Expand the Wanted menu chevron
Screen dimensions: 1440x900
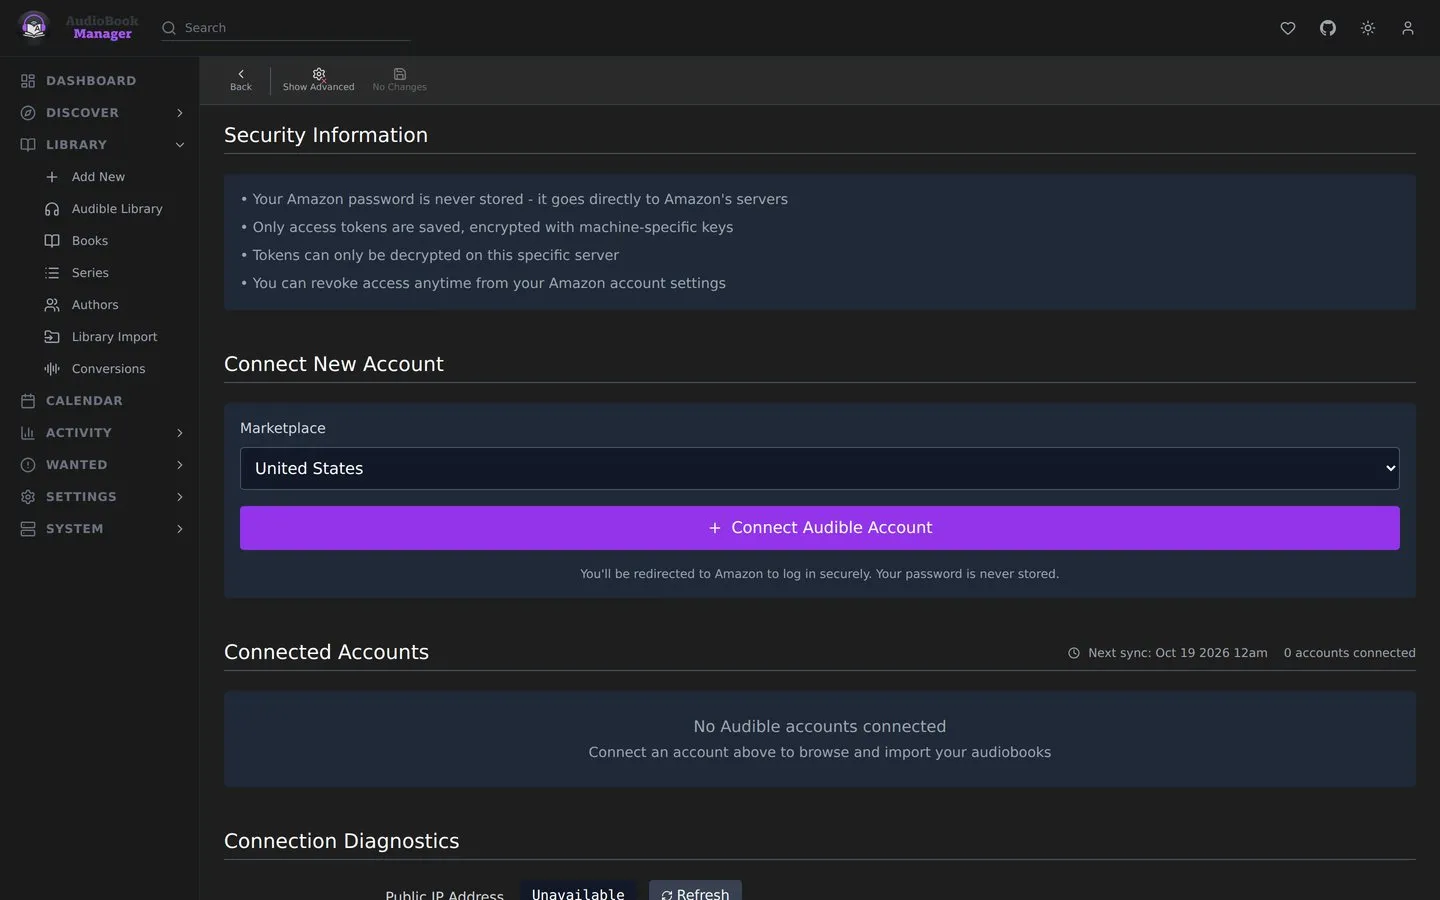point(180,465)
